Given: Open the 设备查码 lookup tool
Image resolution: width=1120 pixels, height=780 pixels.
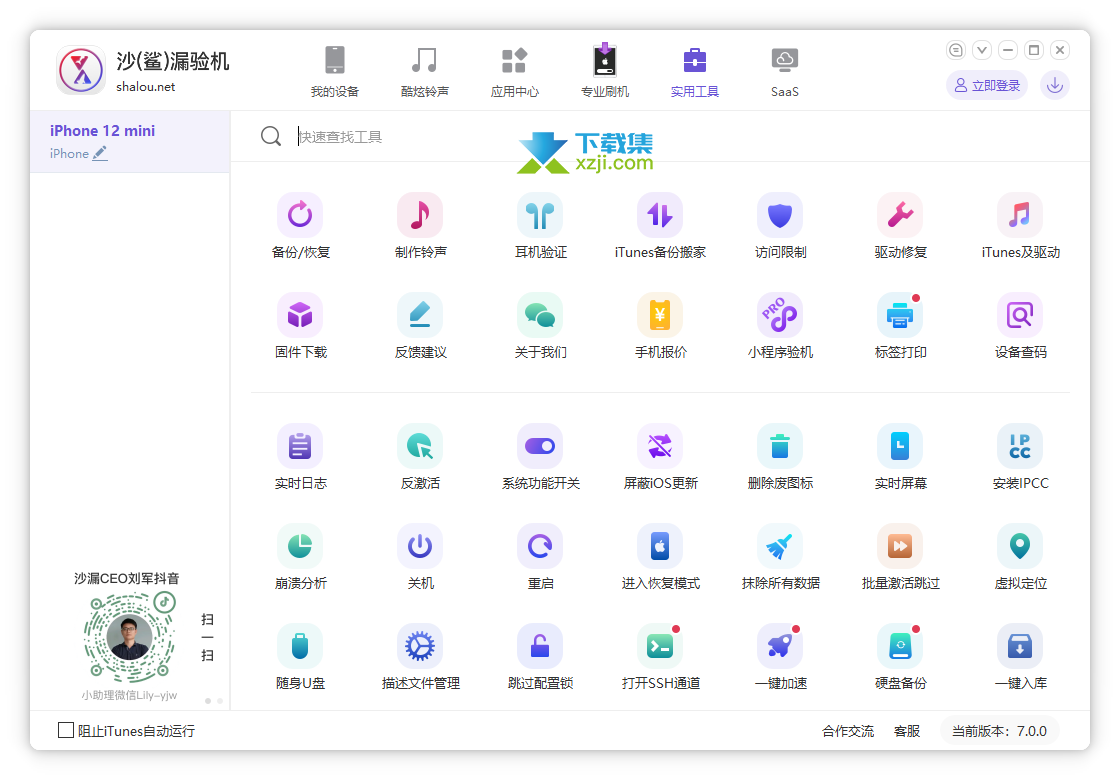Looking at the screenshot, I should point(1020,315).
